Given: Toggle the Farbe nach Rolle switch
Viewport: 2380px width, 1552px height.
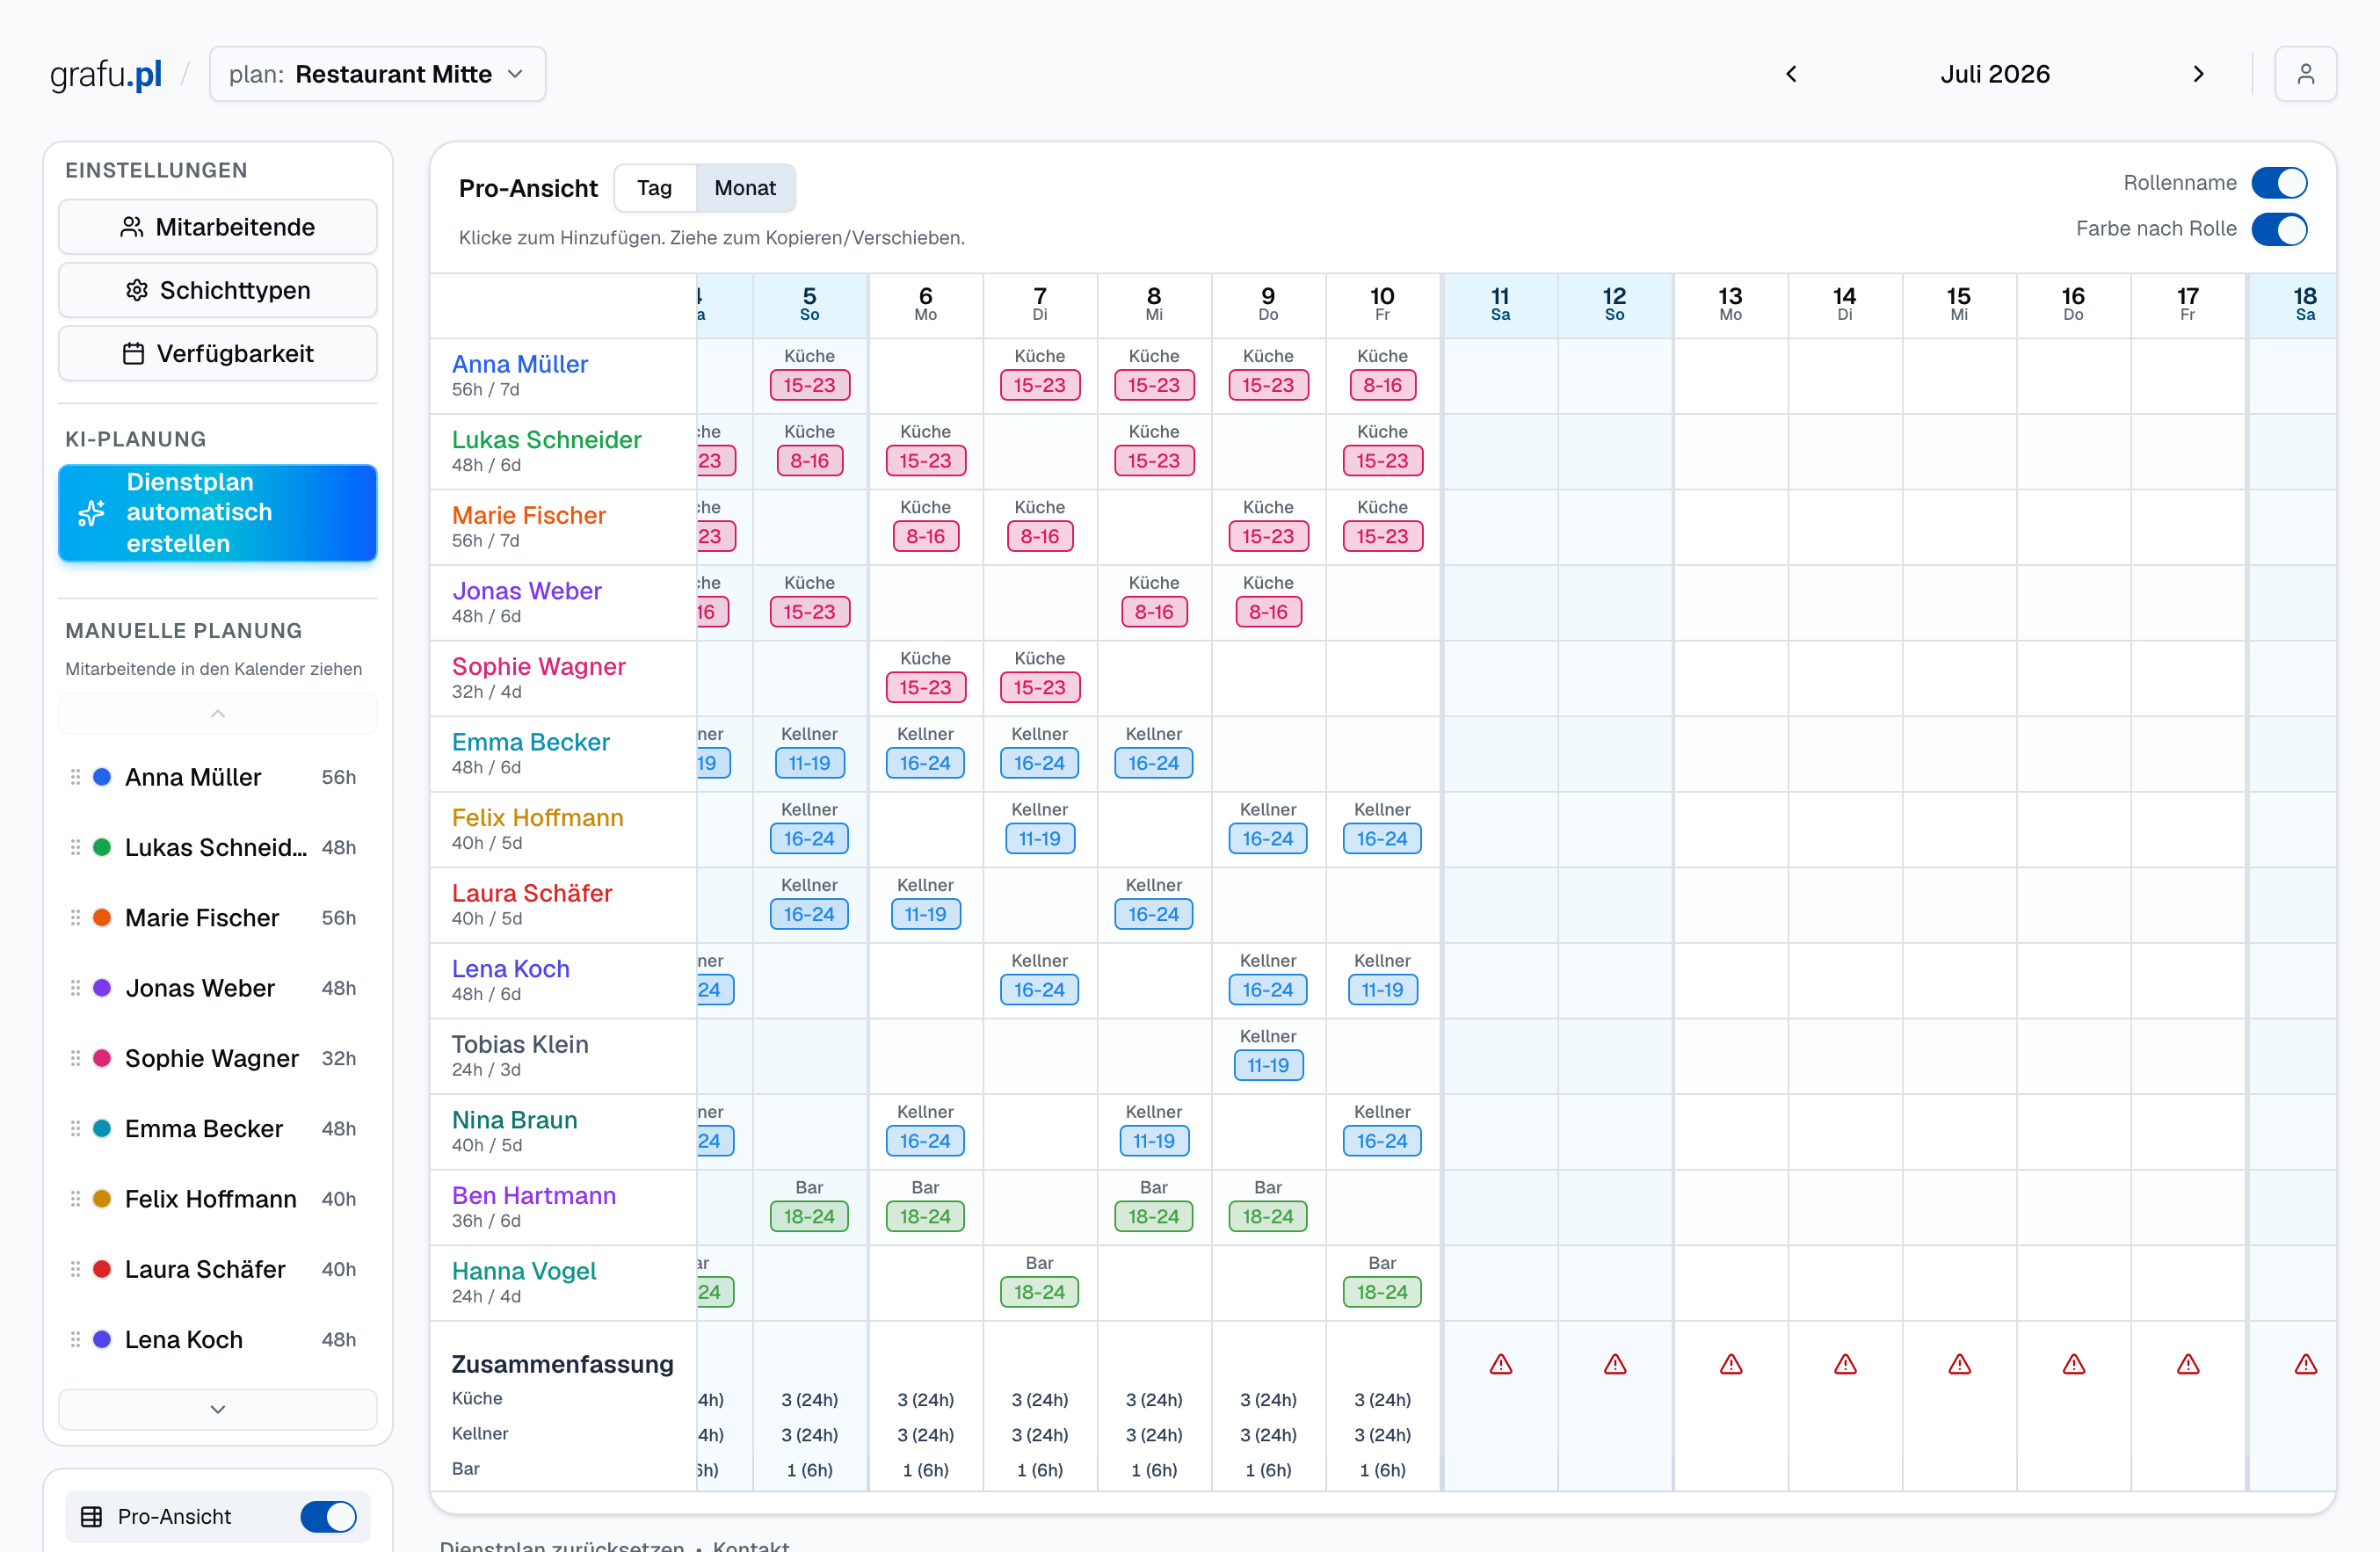Looking at the screenshot, I should tap(2279, 229).
